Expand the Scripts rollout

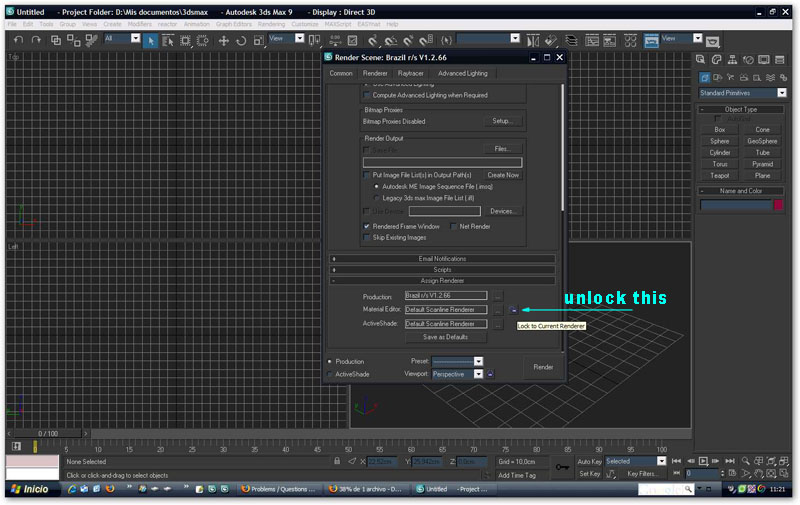tap(442, 269)
